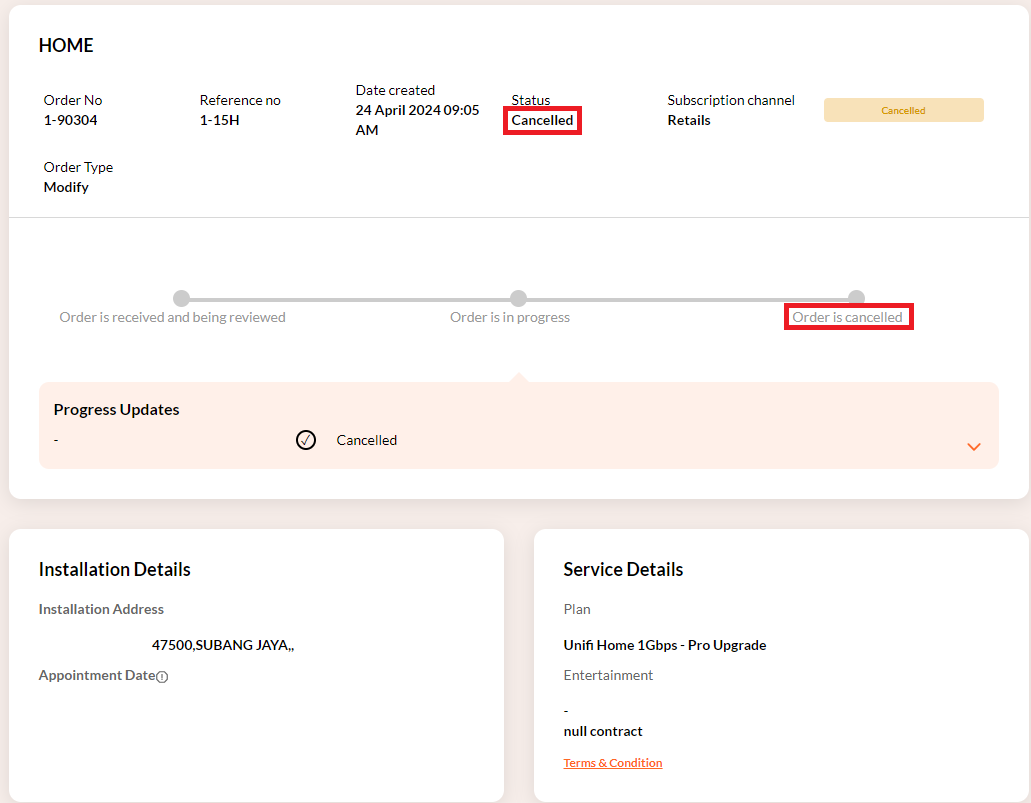Click the Unifi Home 1Gbps - Pro Upgrade plan
This screenshot has height=803, width=1031.
coord(664,645)
